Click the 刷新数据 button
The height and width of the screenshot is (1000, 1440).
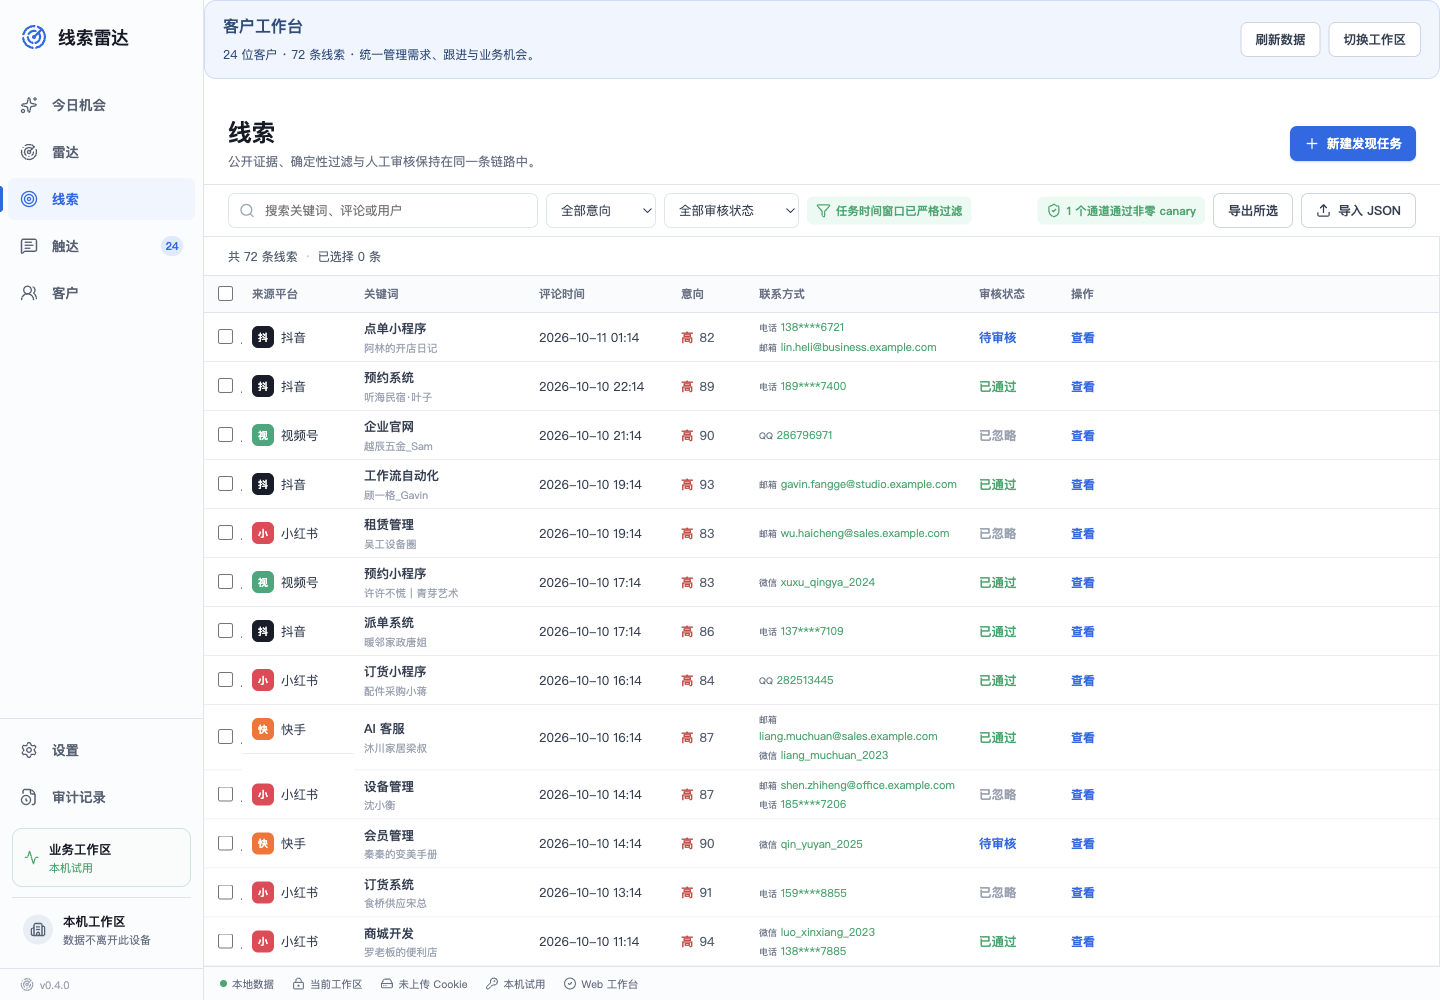(1281, 40)
